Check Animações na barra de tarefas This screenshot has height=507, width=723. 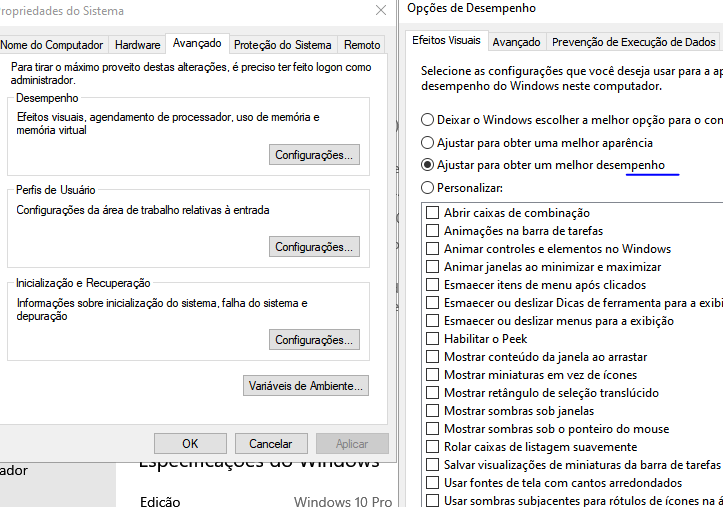point(433,230)
